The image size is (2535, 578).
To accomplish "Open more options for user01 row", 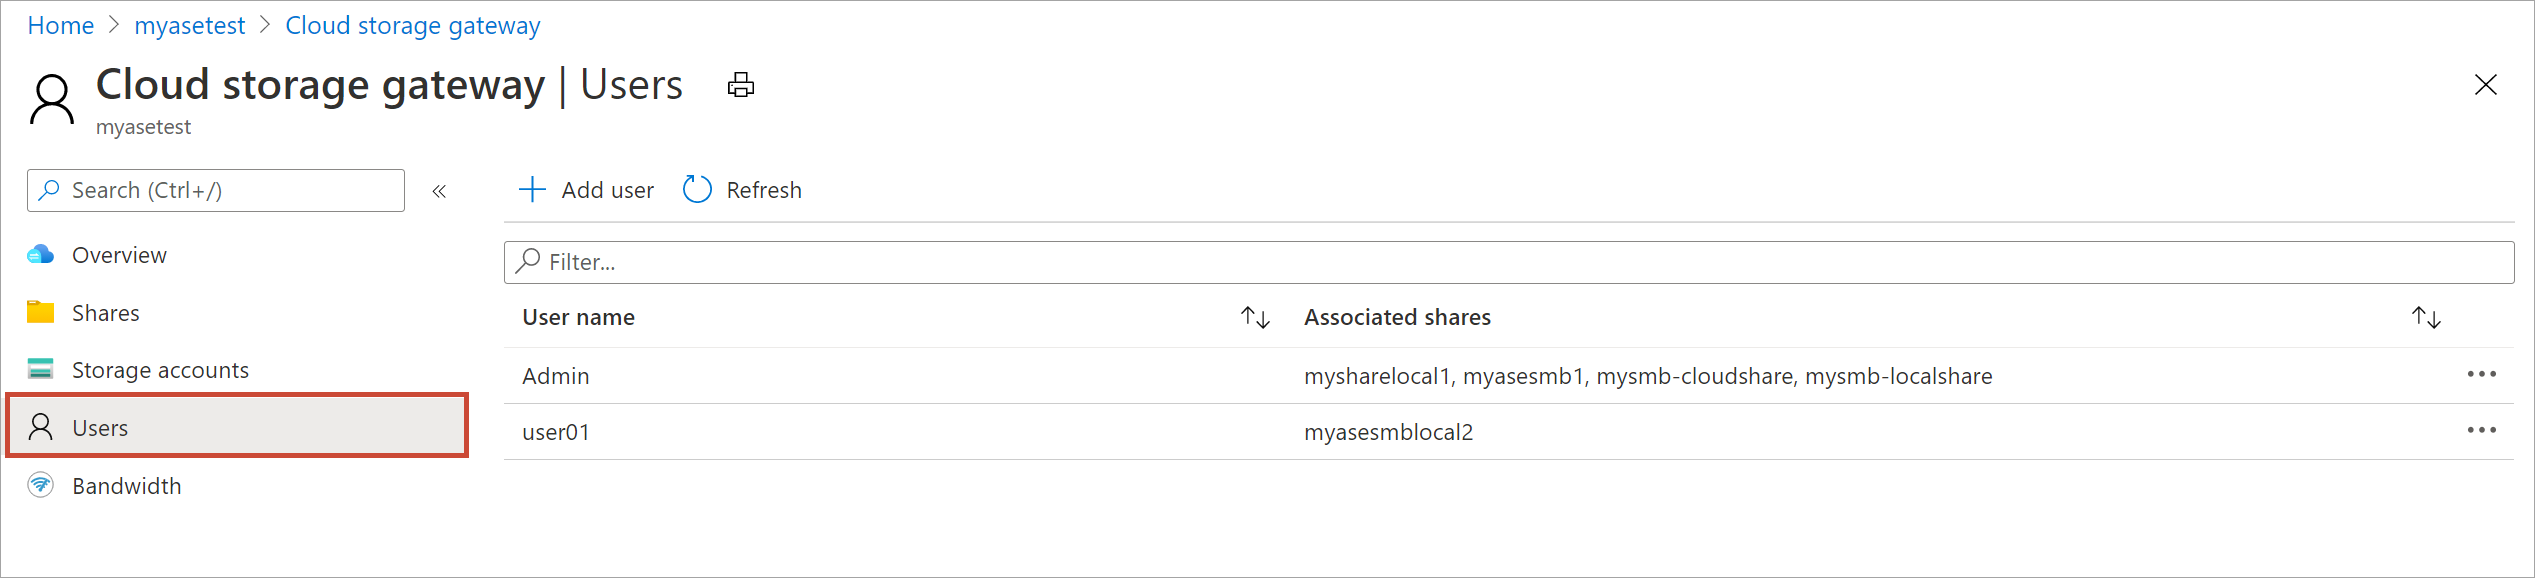I will coord(2481,431).
